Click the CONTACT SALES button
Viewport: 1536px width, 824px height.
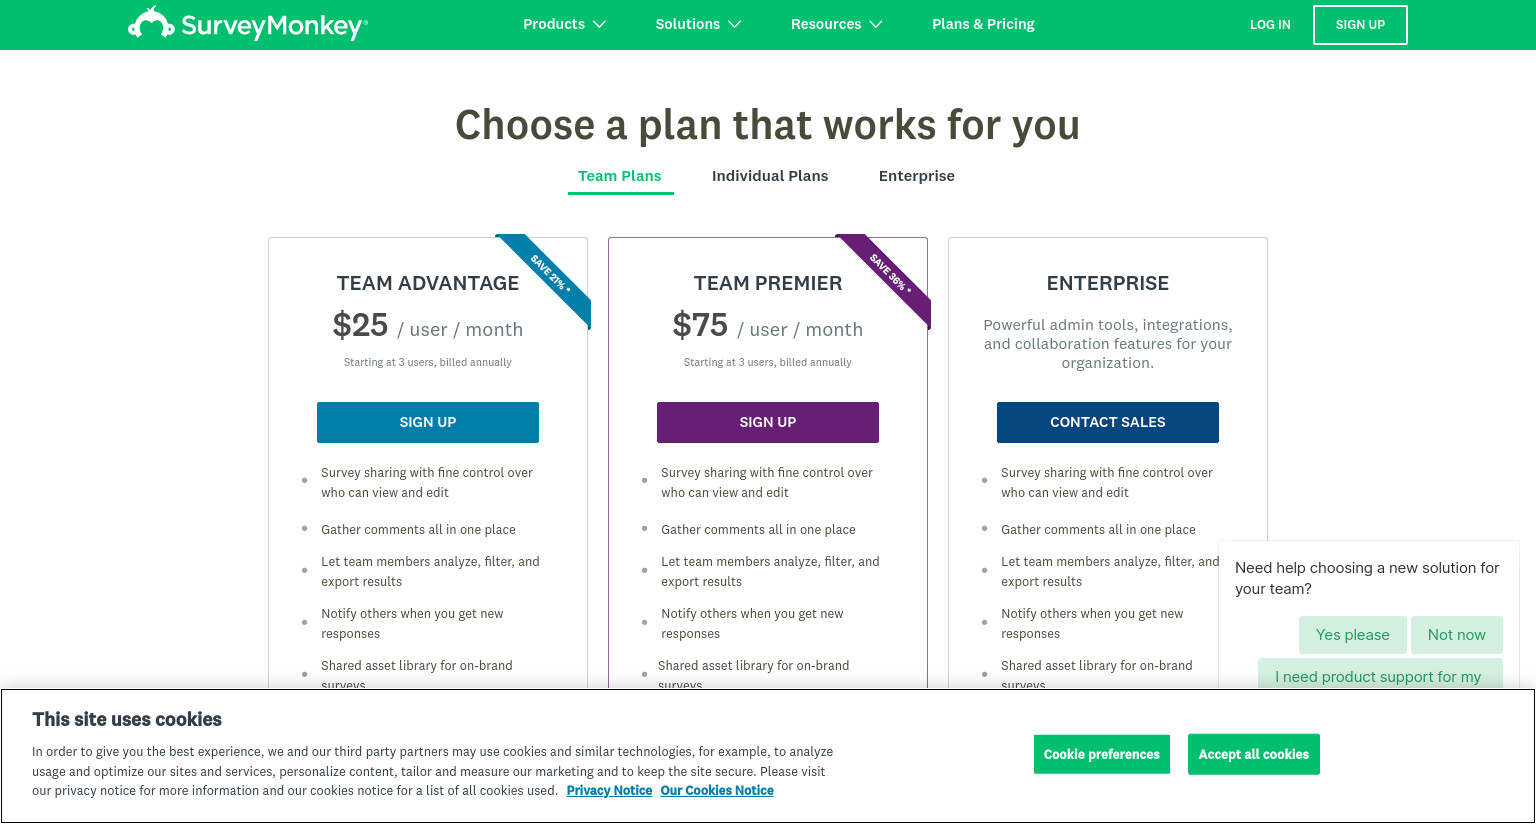coord(1108,422)
